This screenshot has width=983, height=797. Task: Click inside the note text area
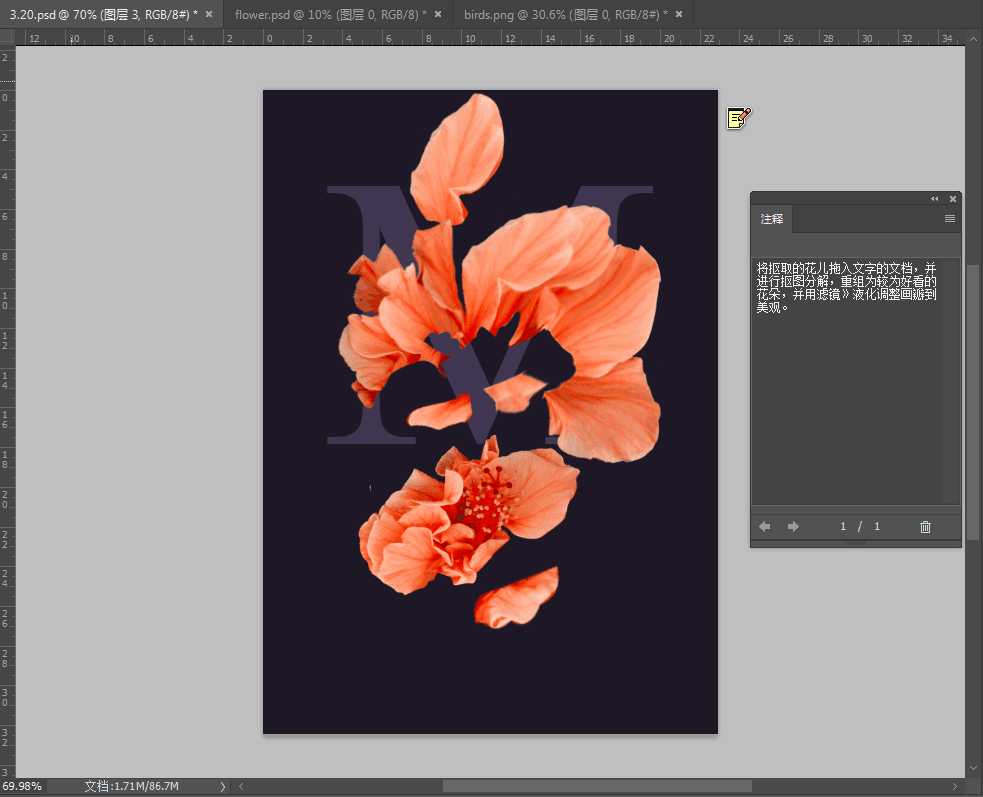coord(846,380)
